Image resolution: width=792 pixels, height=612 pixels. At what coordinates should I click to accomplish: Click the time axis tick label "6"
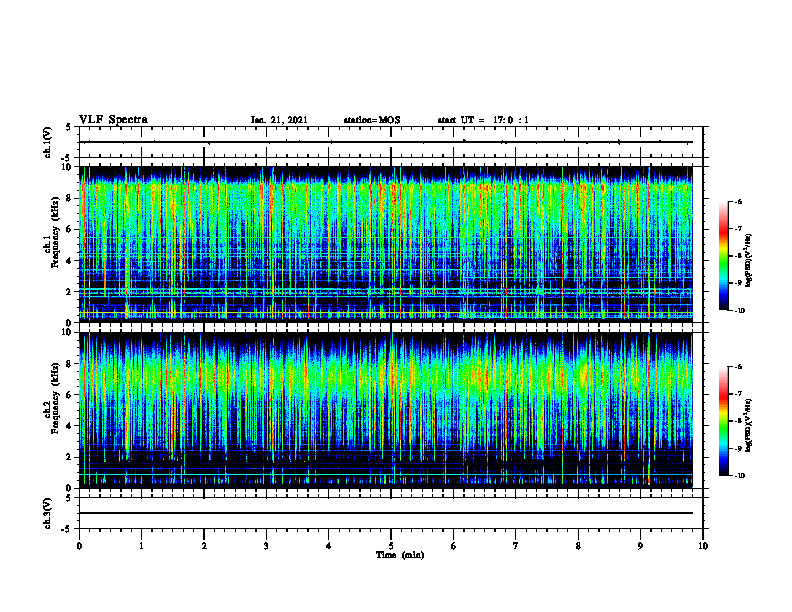point(454,546)
